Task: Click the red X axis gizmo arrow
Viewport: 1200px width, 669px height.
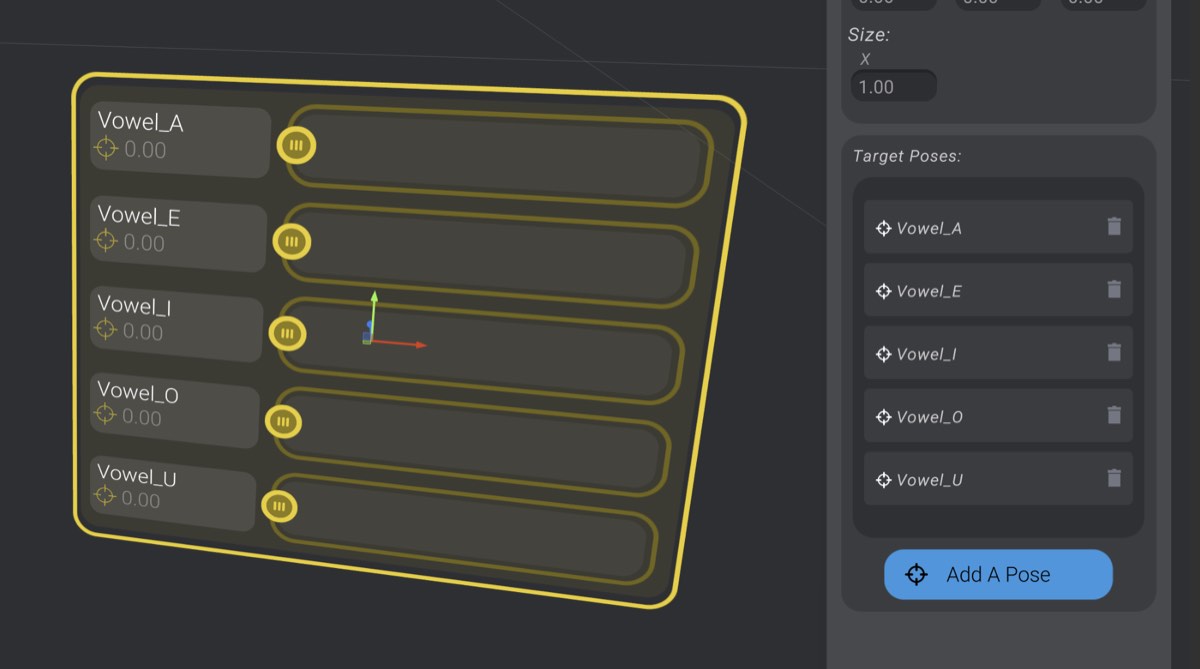Action: (x=400, y=344)
